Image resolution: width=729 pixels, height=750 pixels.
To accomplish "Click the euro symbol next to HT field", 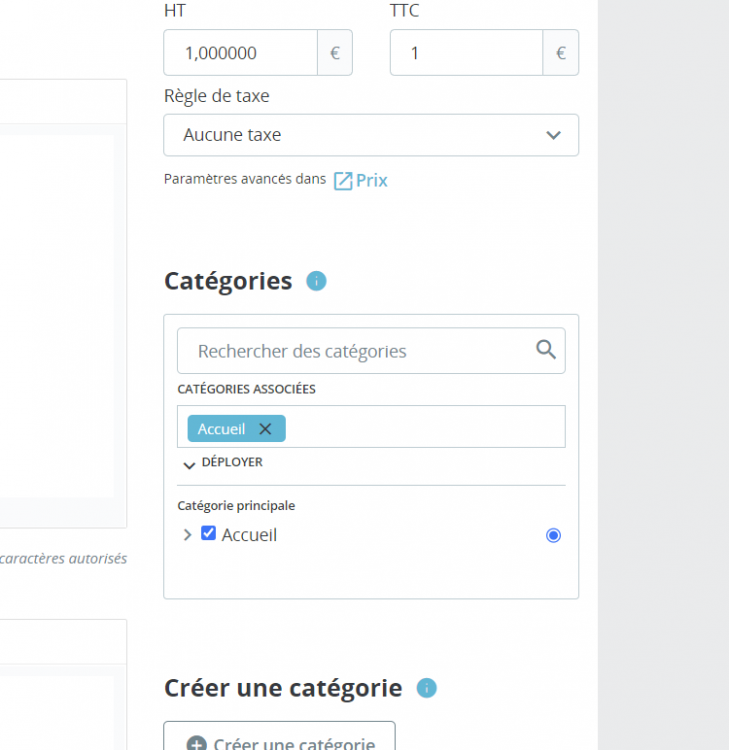I will pos(335,53).
